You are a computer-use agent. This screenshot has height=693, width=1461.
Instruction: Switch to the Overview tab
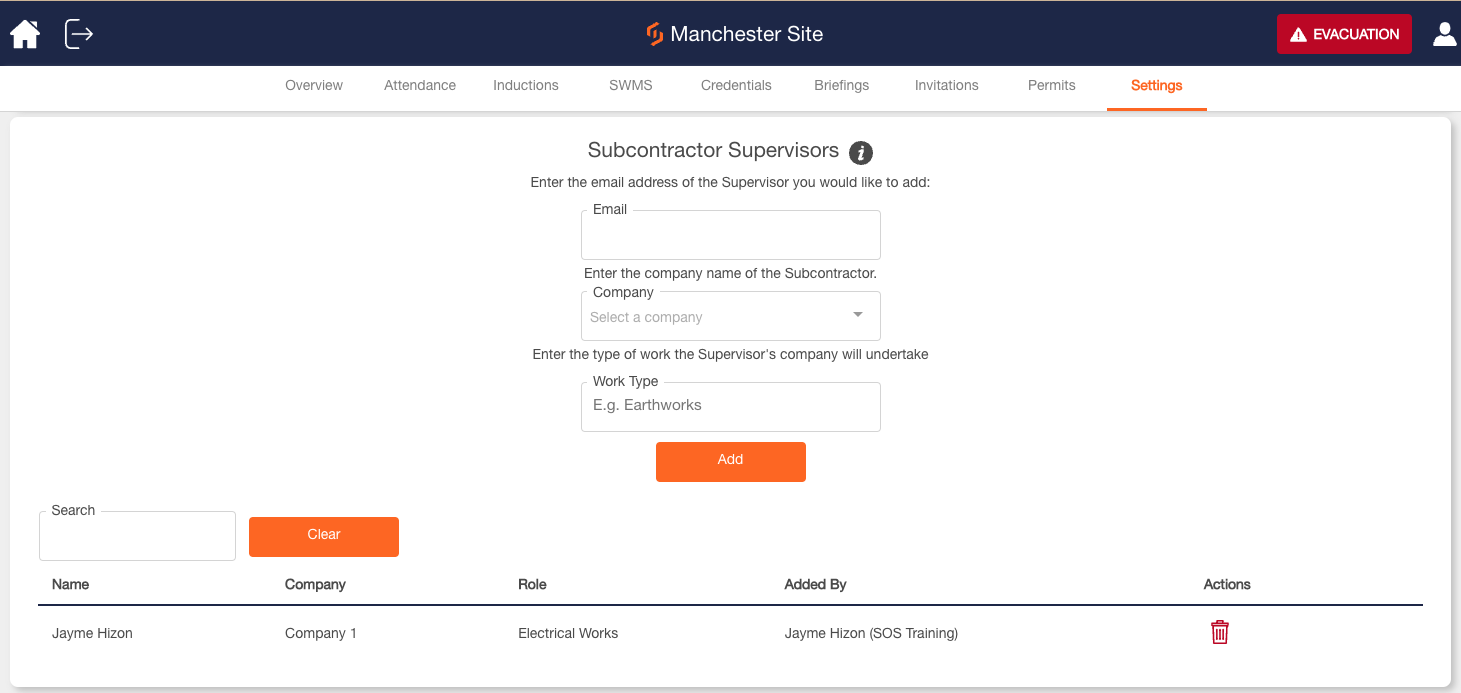(314, 85)
